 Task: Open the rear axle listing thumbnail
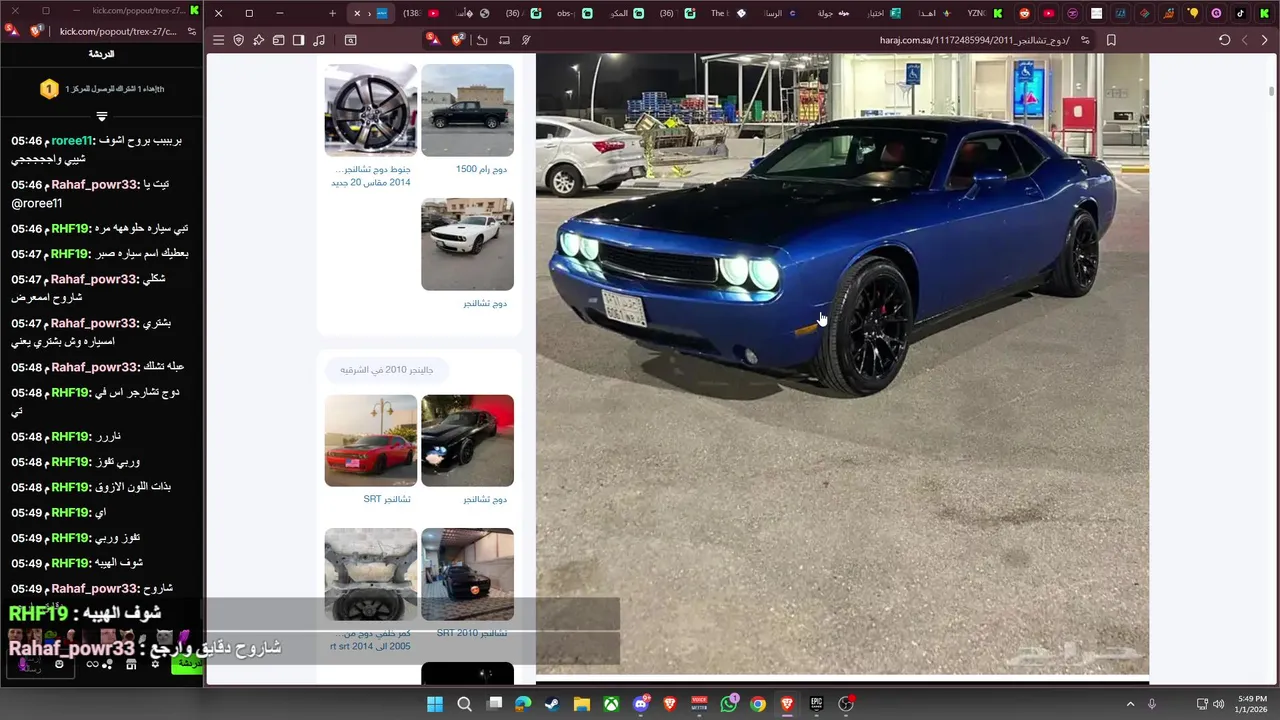(371, 574)
